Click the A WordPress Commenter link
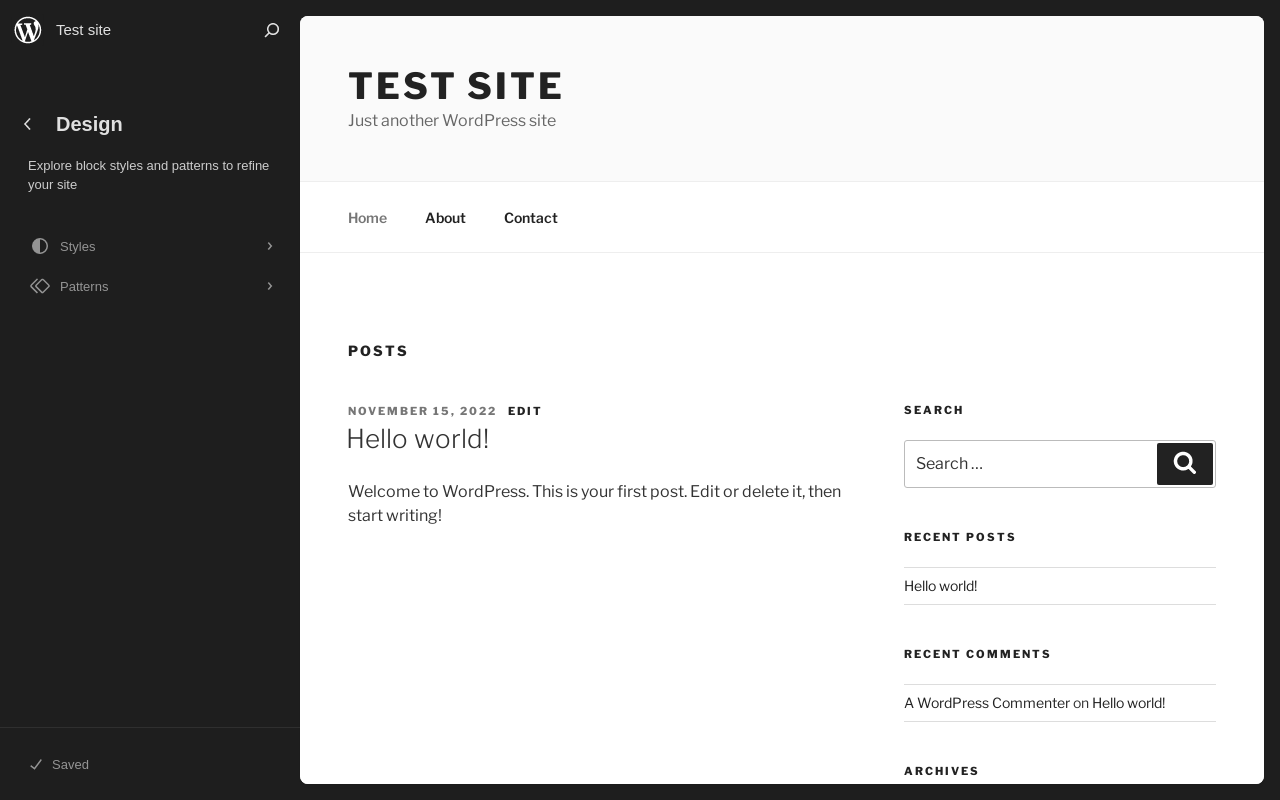 coord(986,703)
